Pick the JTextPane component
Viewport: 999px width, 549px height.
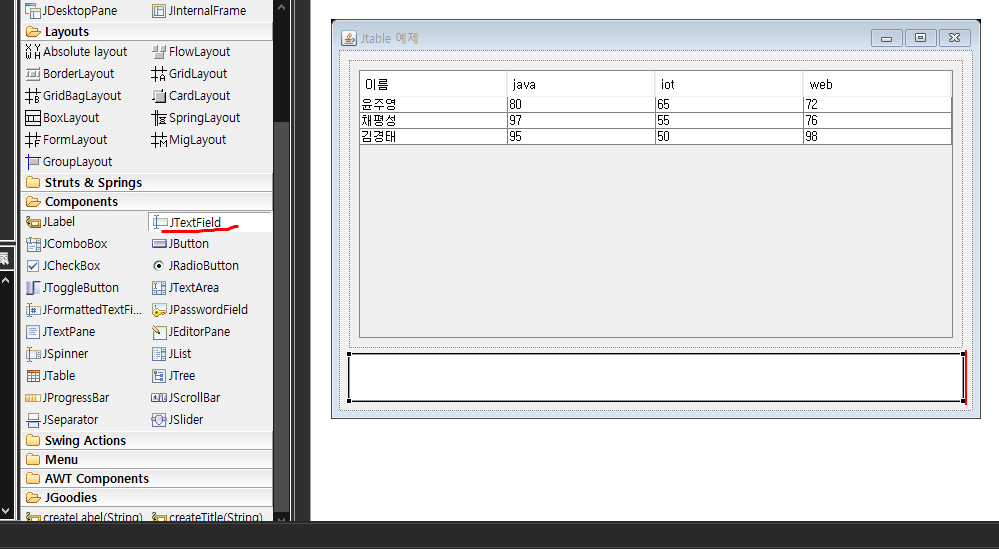pos(60,332)
